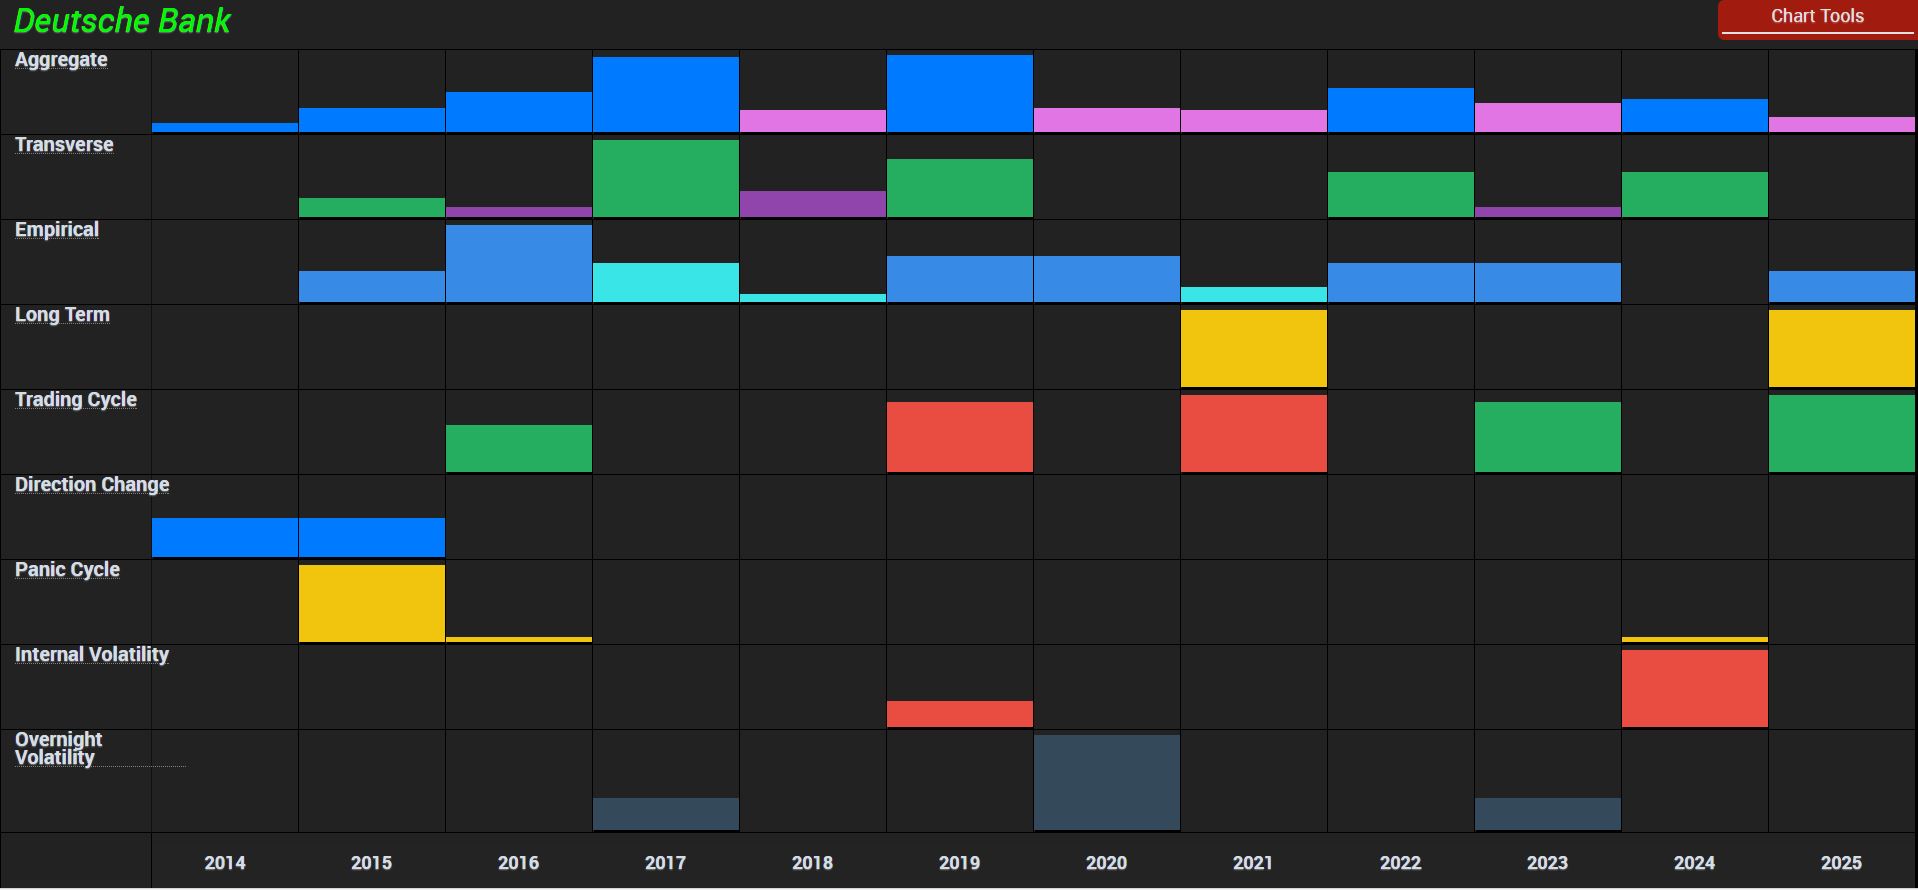Click the Internal Volatility red bar for 2024
The width and height of the screenshot is (1918, 890).
point(1695,688)
